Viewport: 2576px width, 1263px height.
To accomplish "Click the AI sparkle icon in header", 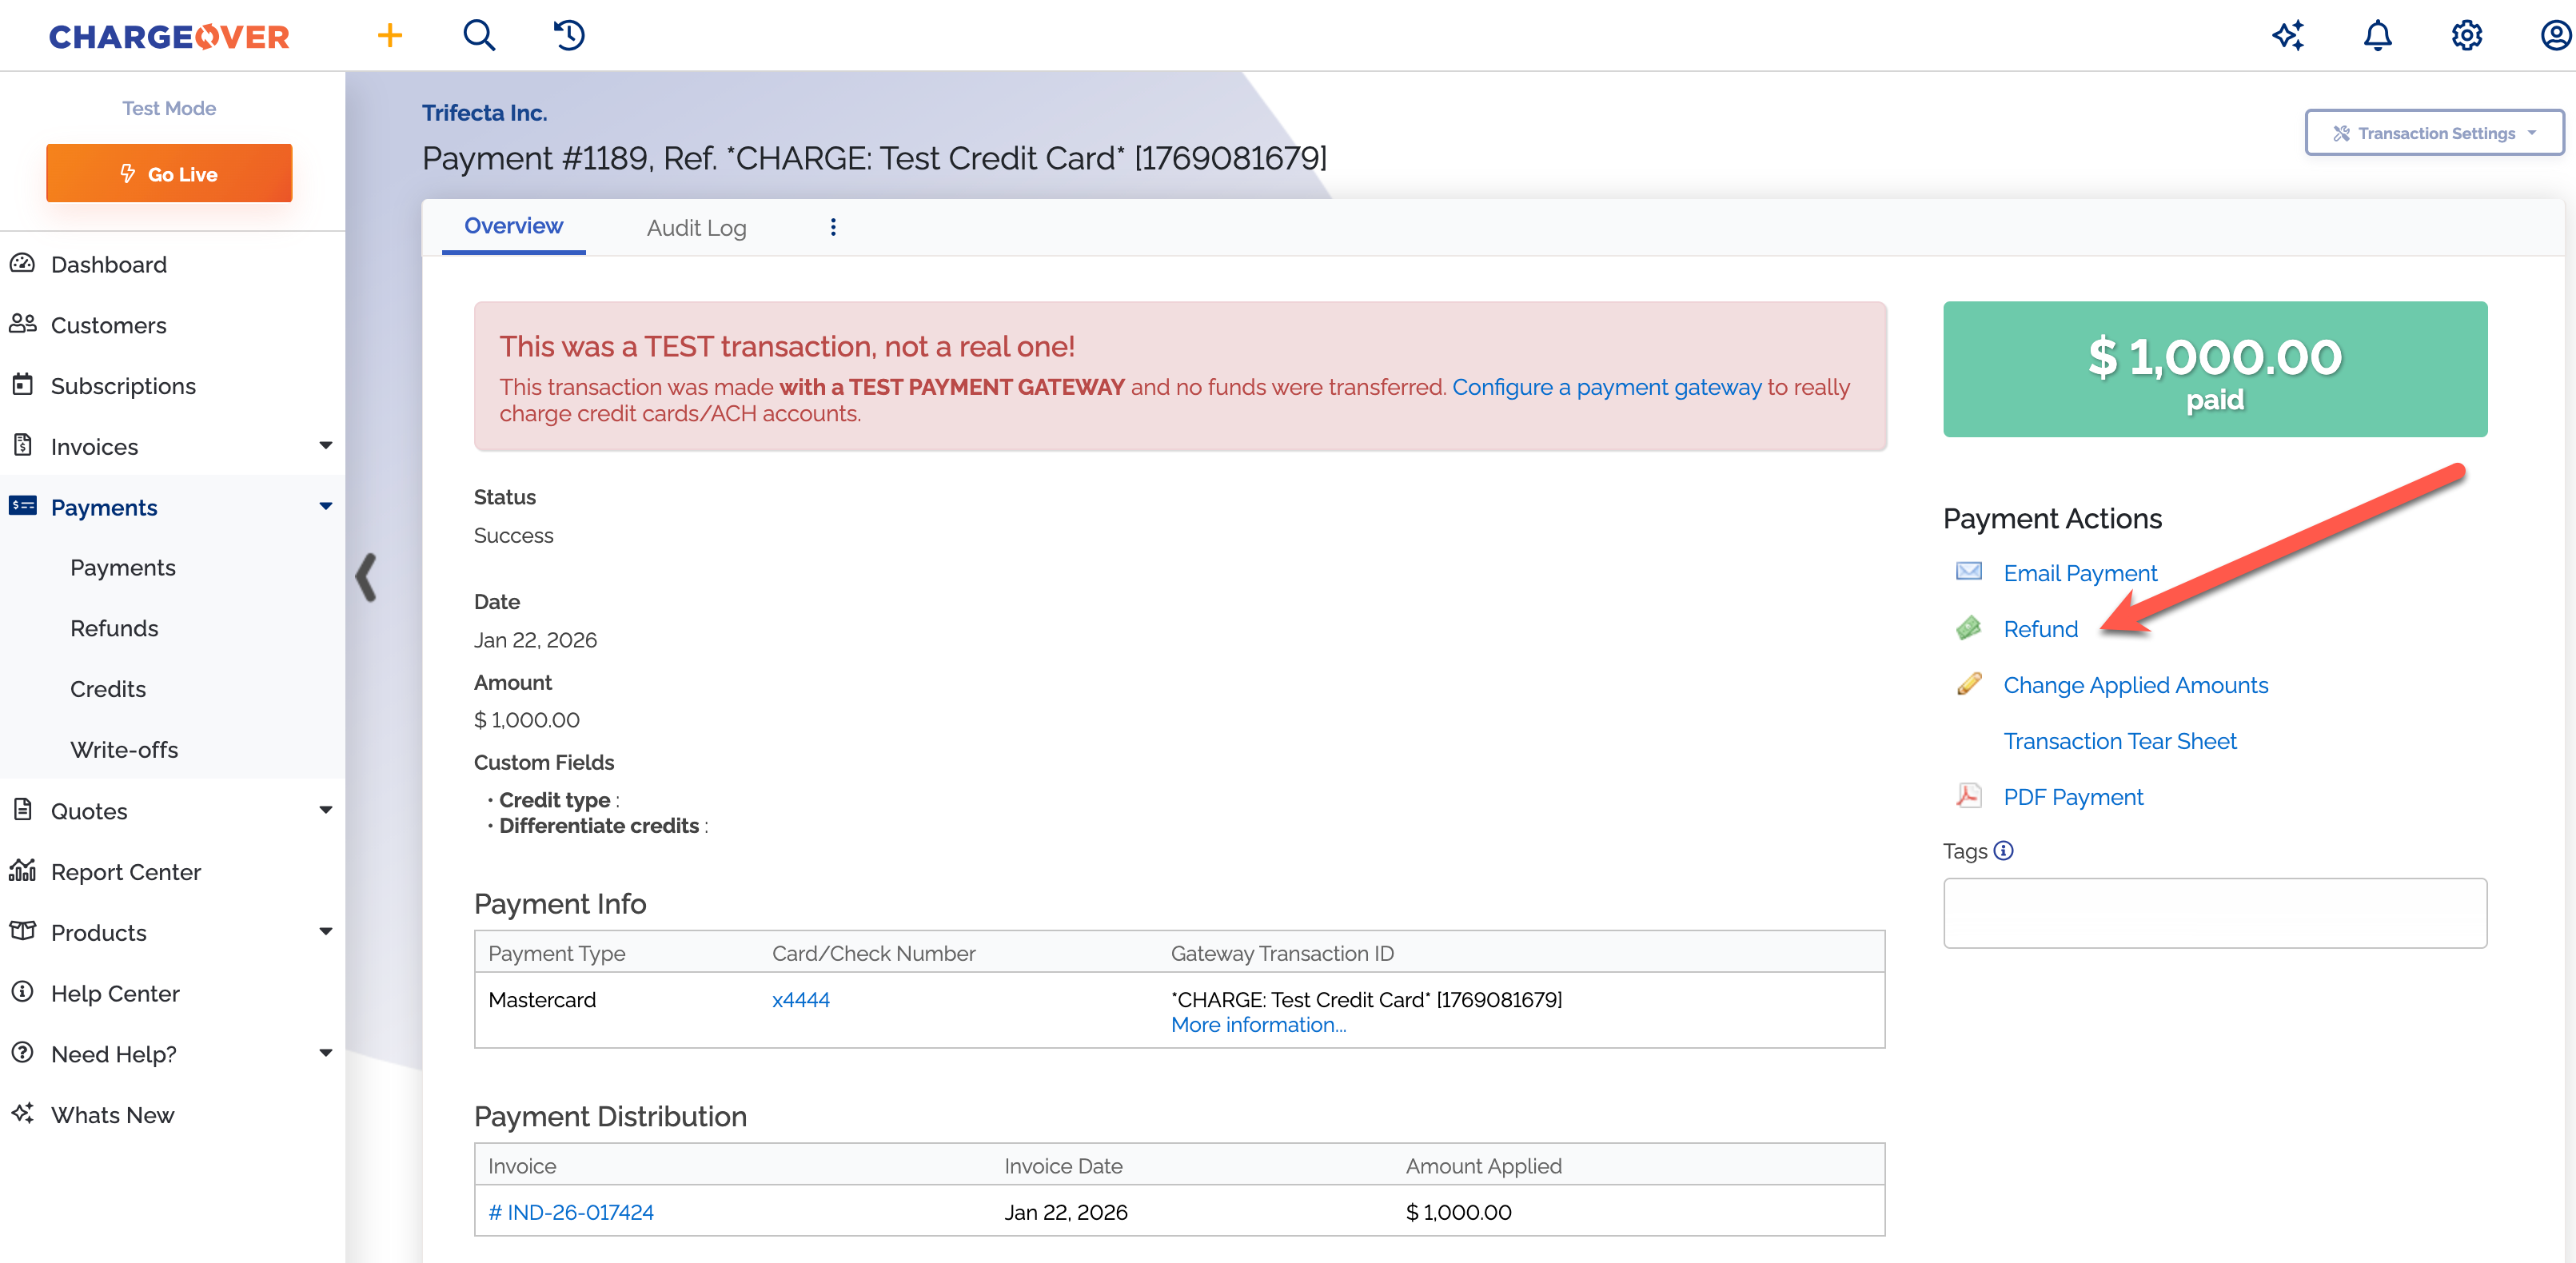I will click(x=2287, y=36).
